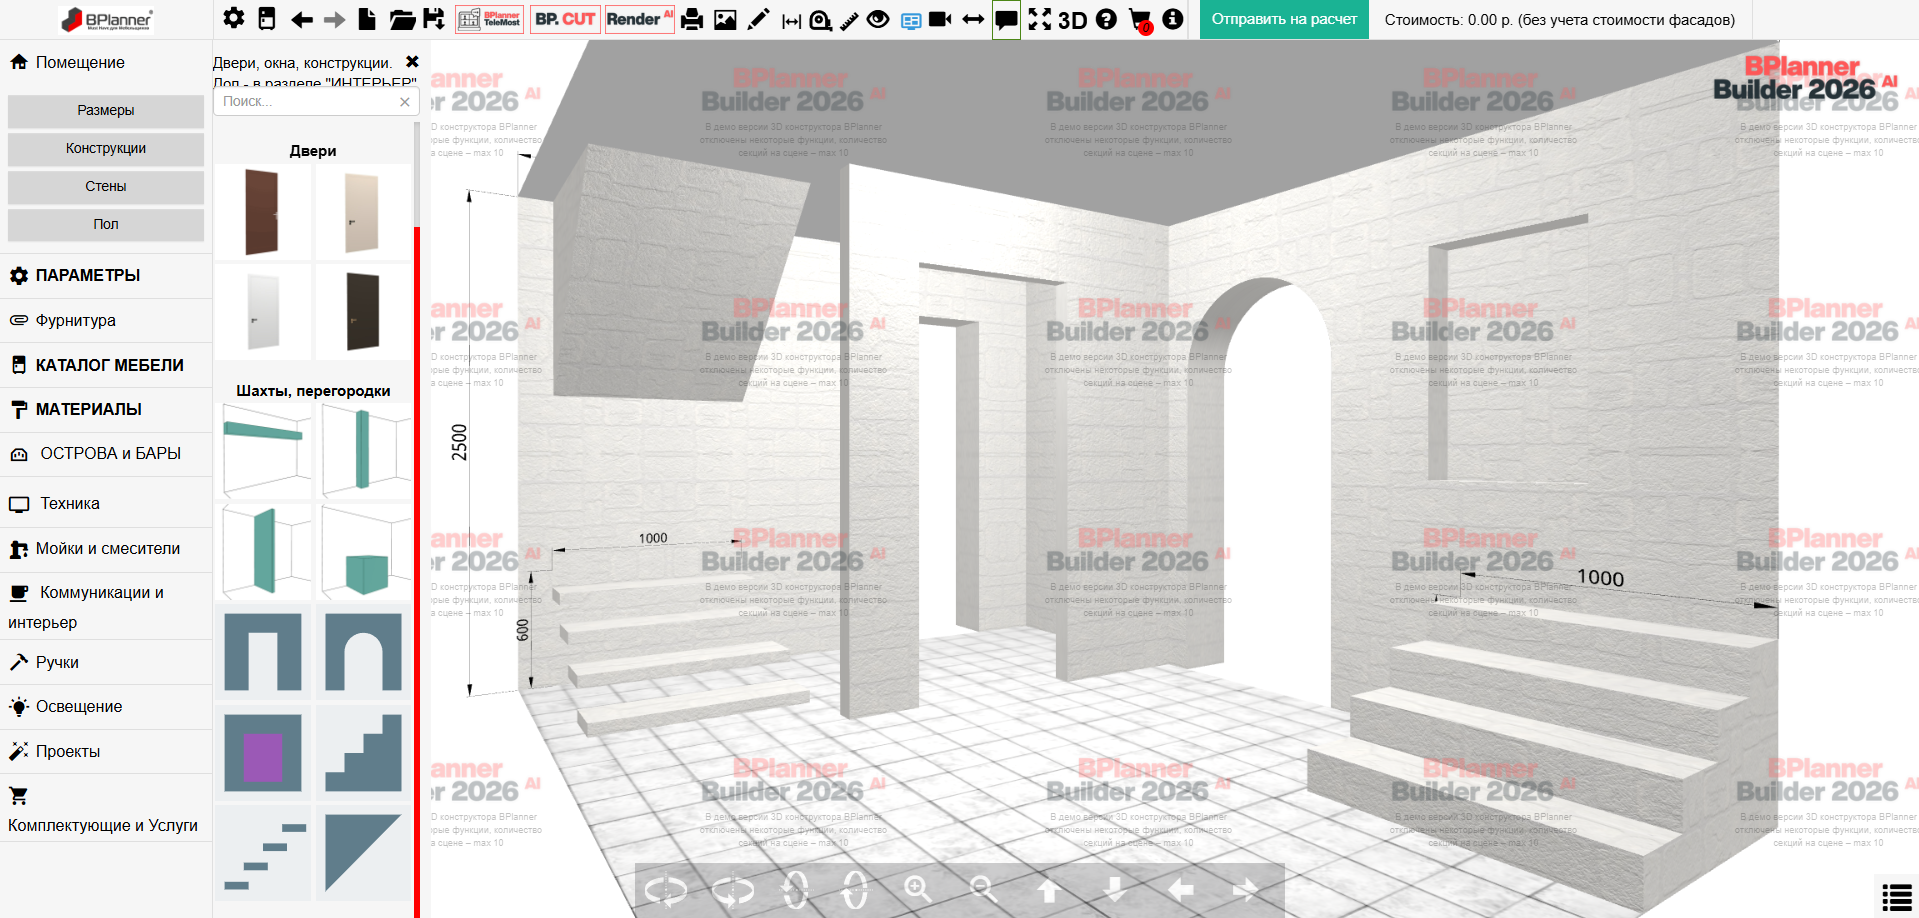Open help with question mark icon
The height and width of the screenshot is (918, 1919).
pyautogui.click(x=1106, y=19)
